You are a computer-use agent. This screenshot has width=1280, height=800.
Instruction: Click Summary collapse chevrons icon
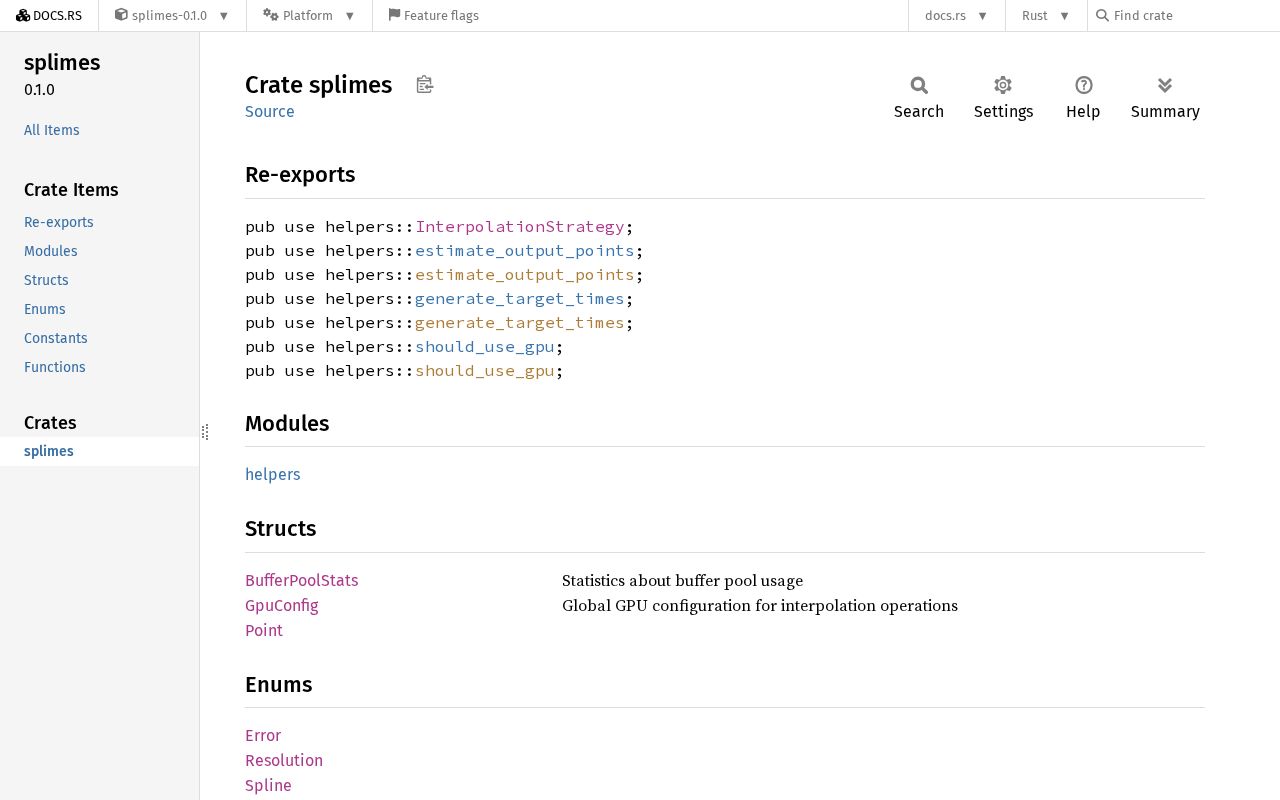click(x=1165, y=85)
